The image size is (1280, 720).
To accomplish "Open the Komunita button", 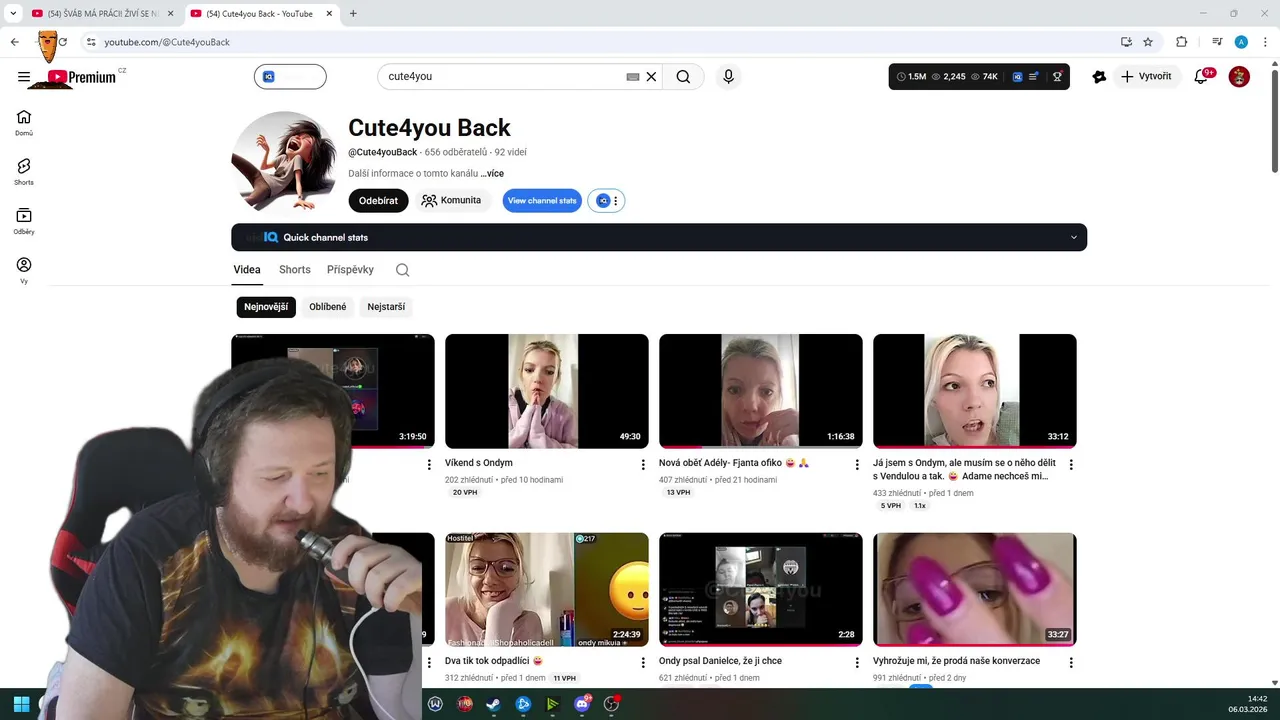I will click(x=452, y=201).
